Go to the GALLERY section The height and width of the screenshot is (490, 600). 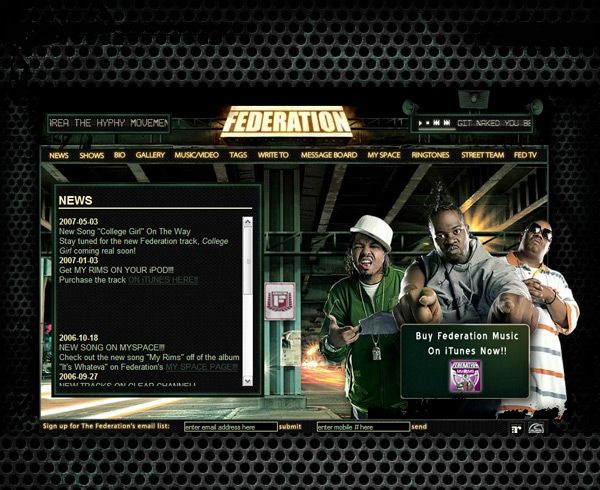tap(150, 155)
